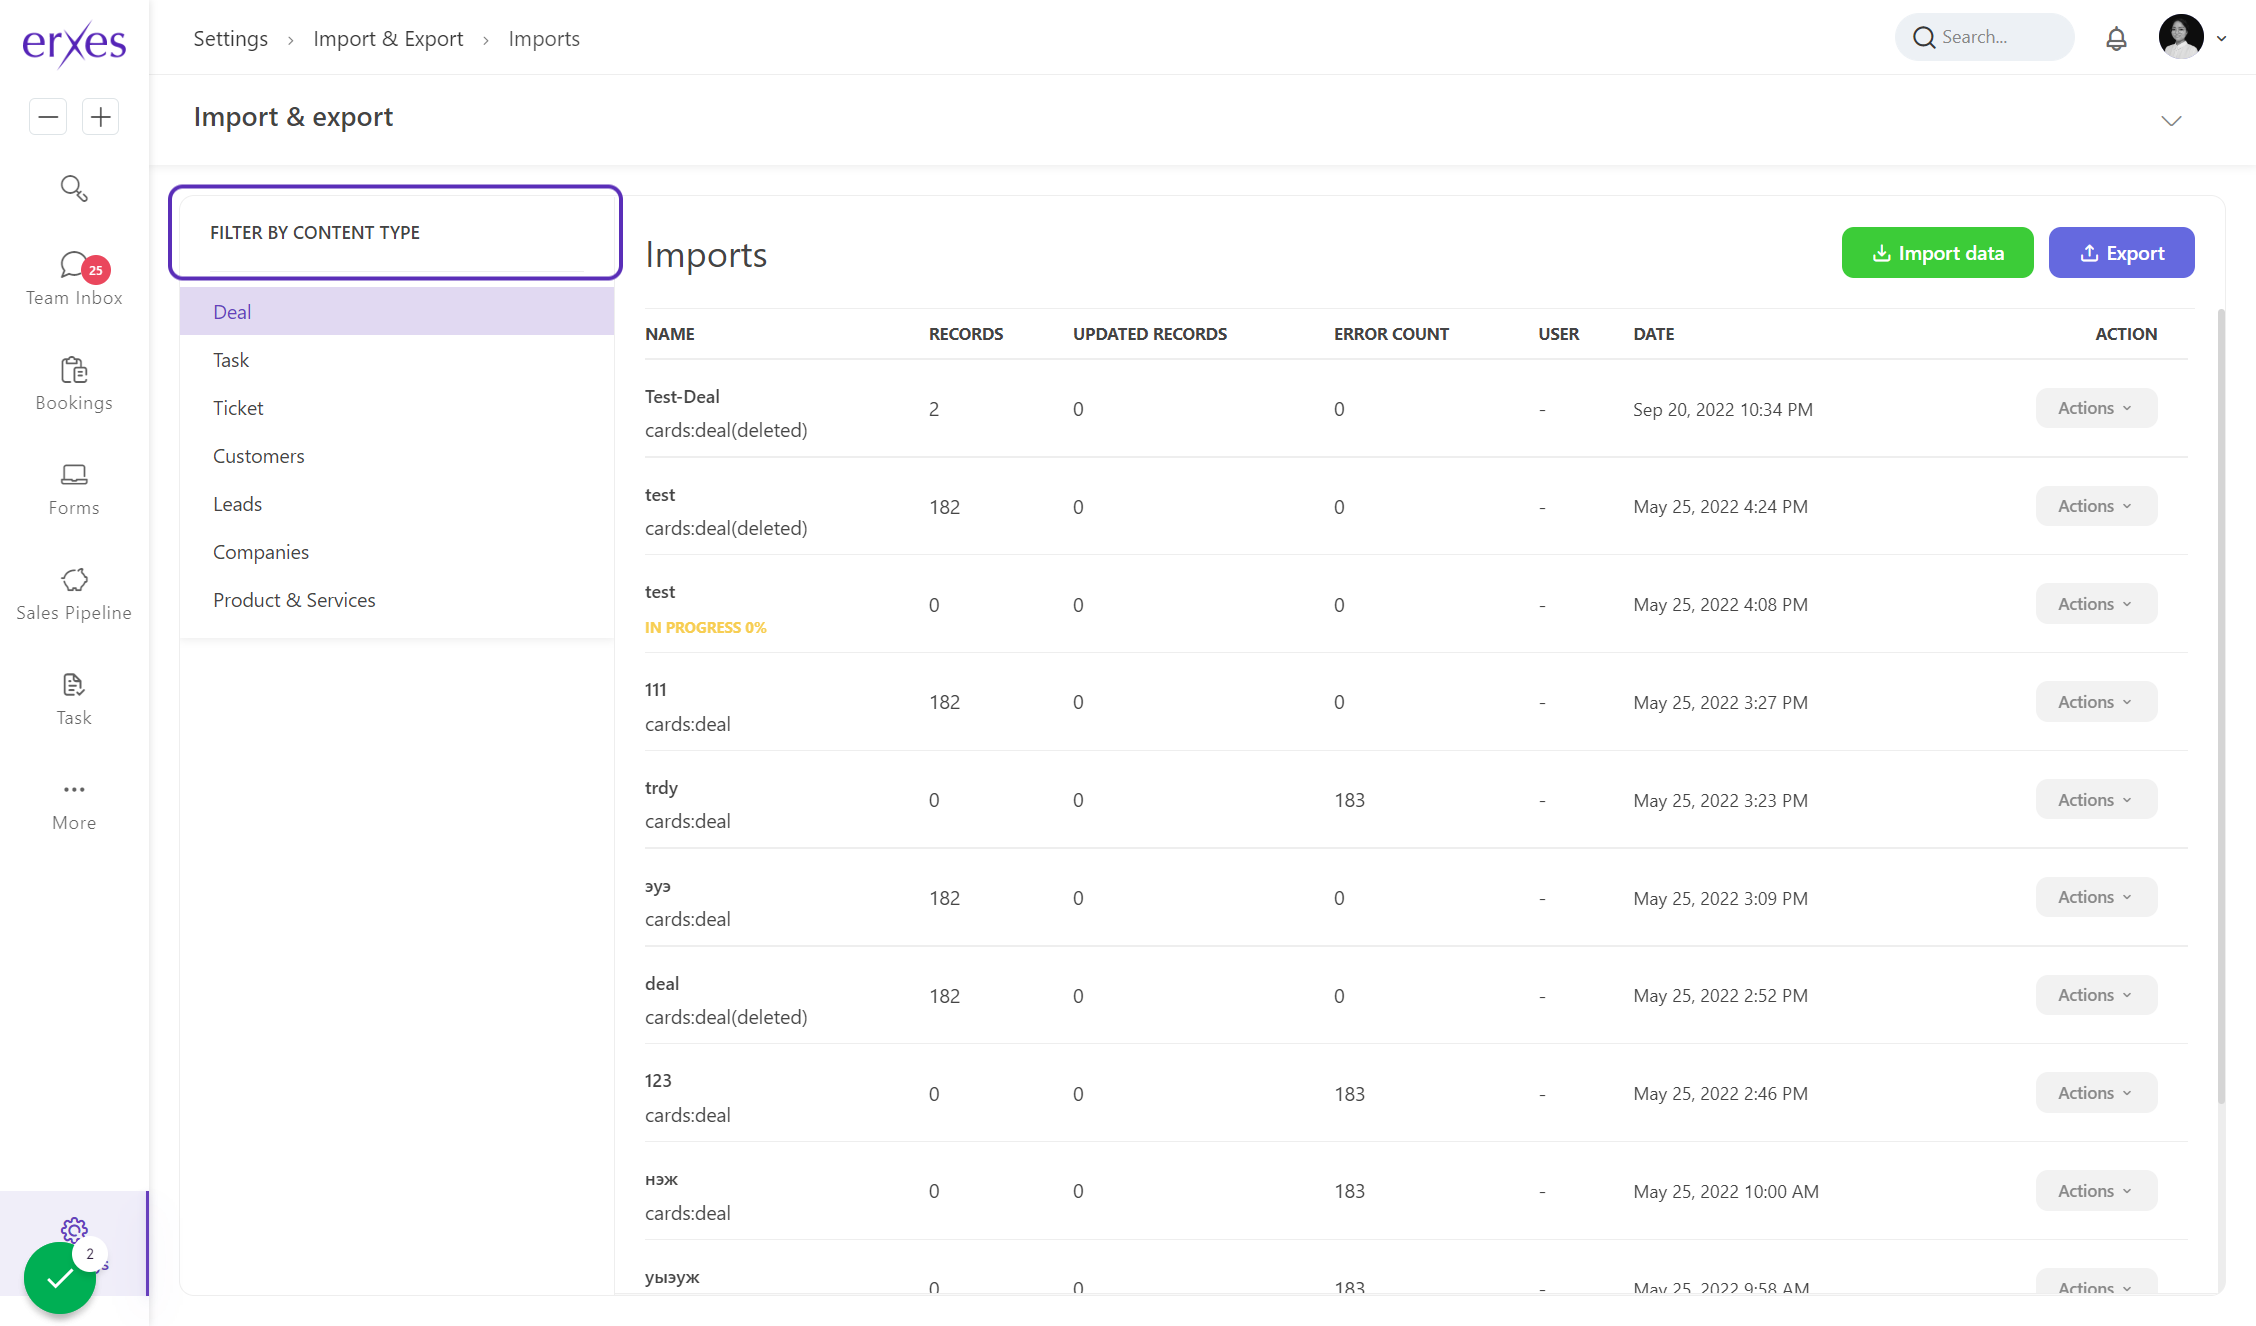Filter imports by Customers
Image resolution: width=2256 pixels, height=1326 pixels.
[x=258, y=456]
